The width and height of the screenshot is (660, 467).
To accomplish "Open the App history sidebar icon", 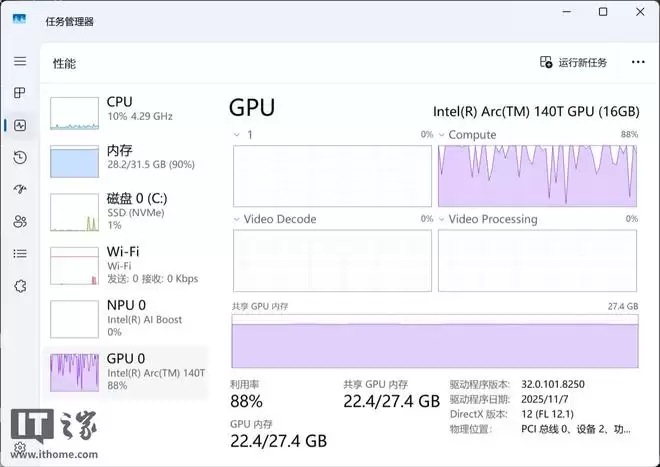I will tap(19, 157).
